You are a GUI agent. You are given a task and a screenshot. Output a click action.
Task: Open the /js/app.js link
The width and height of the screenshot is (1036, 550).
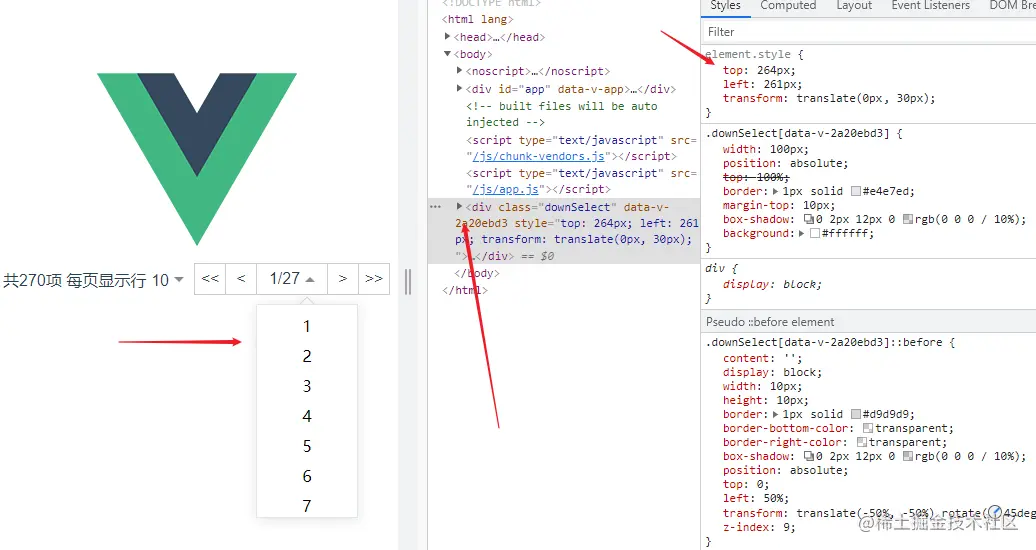click(505, 190)
